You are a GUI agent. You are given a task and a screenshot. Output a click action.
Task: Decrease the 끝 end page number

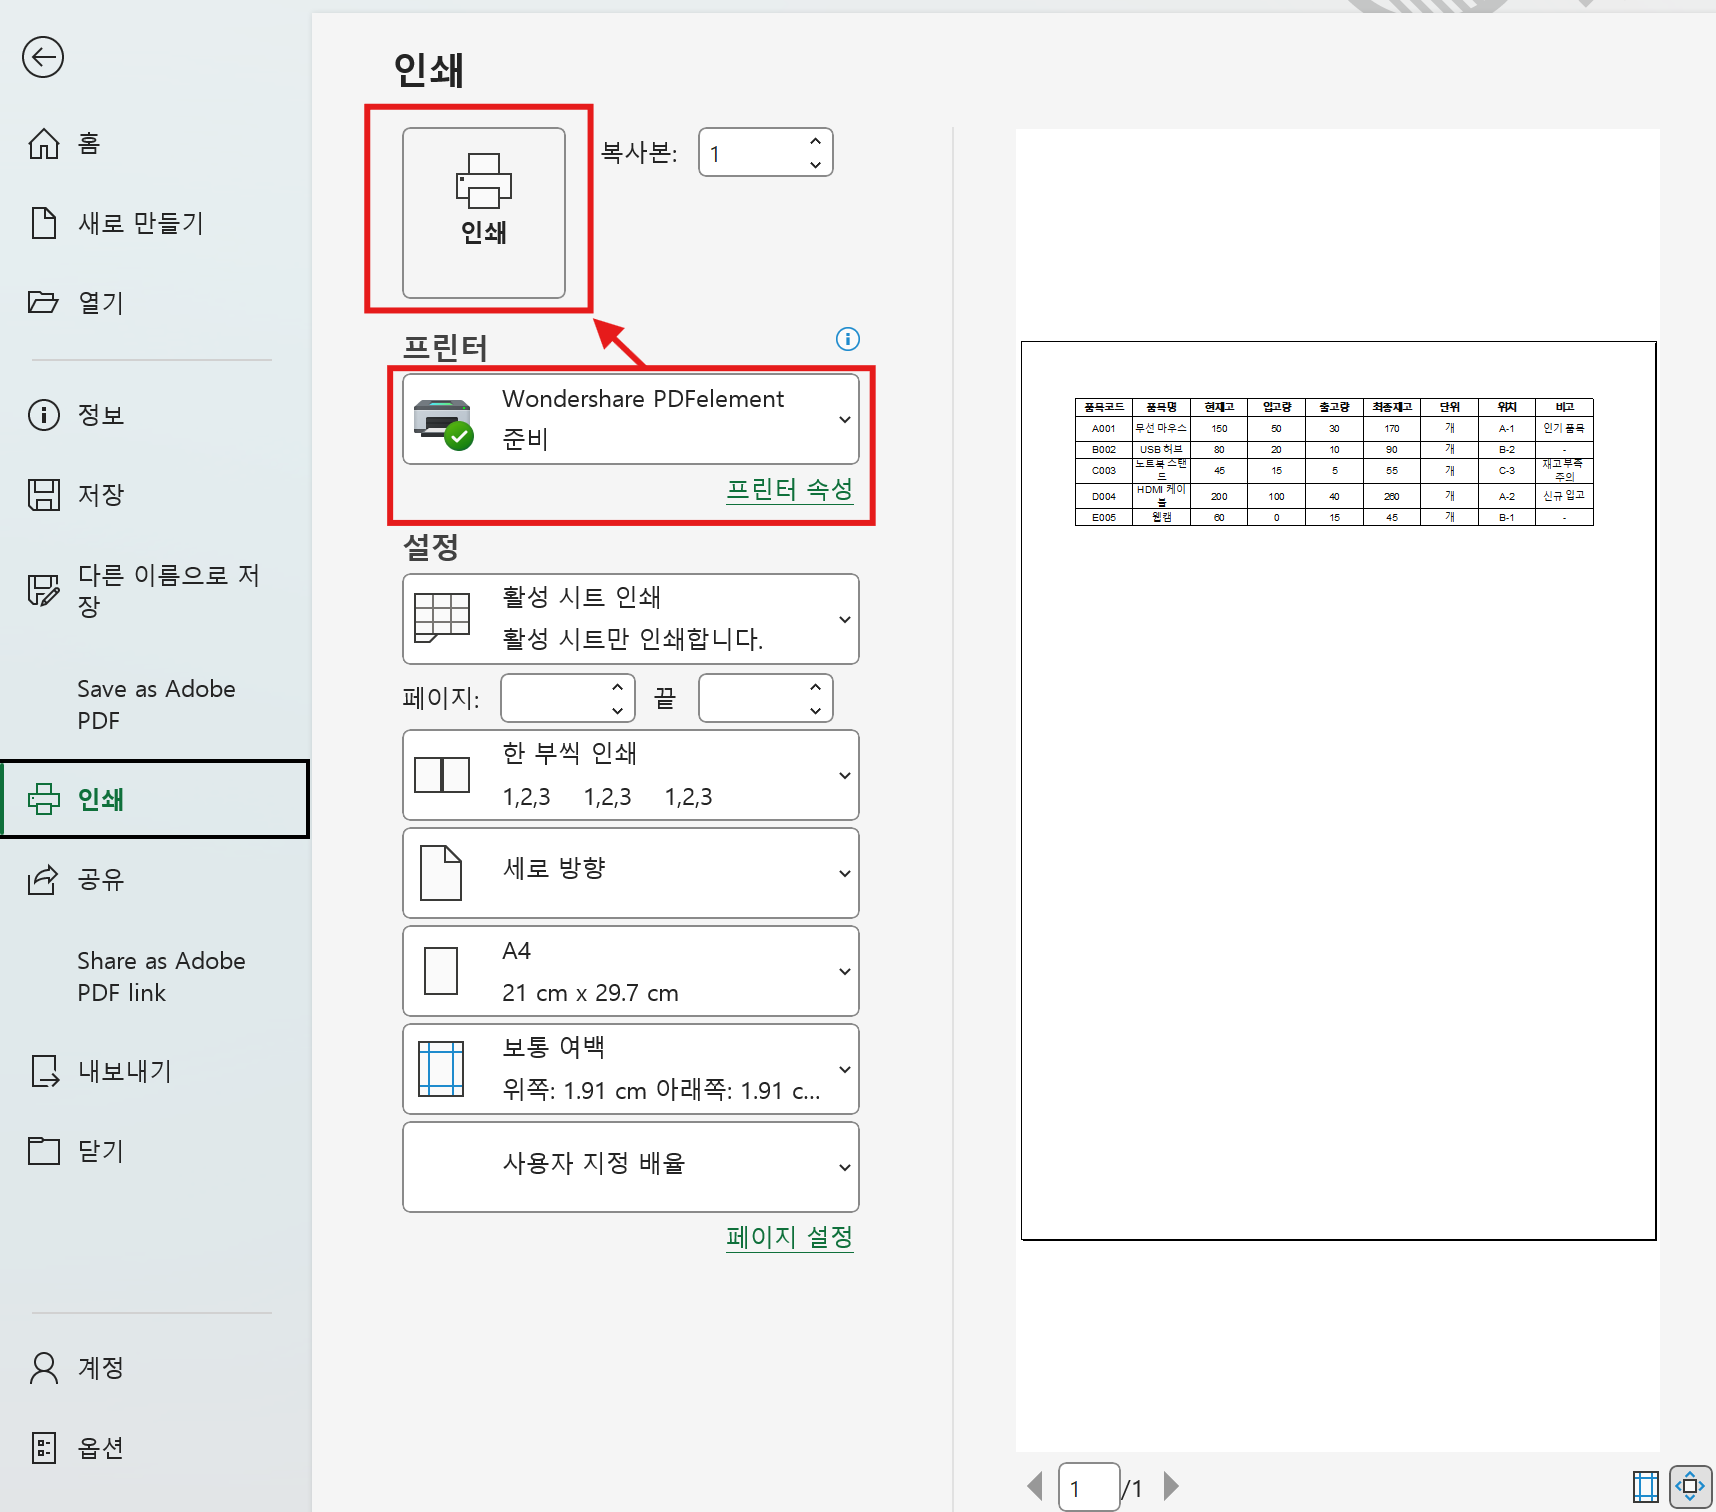click(816, 710)
